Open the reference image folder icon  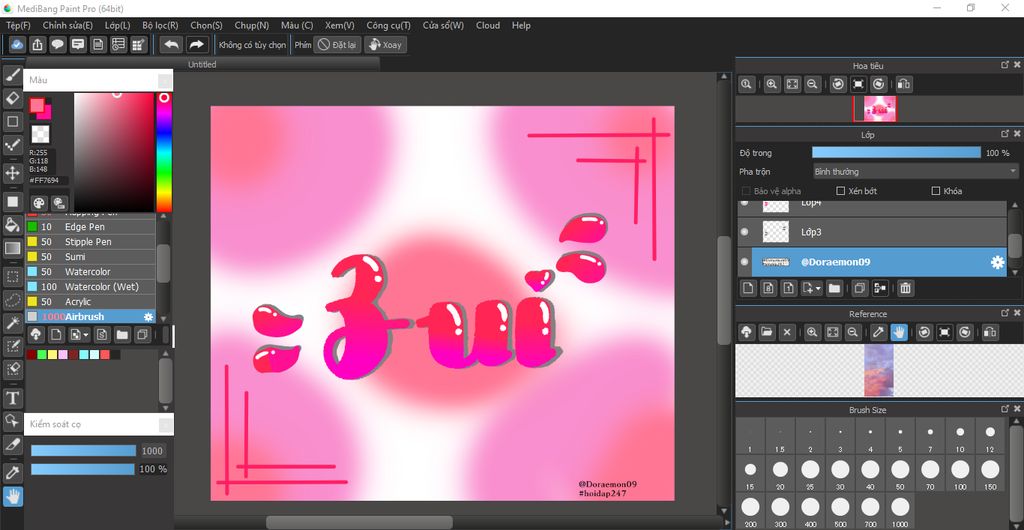pyautogui.click(x=767, y=332)
